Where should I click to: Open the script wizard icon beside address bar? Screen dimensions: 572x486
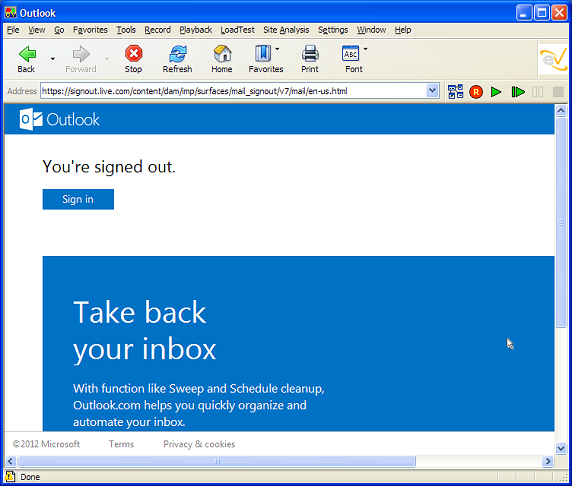[x=455, y=92]
